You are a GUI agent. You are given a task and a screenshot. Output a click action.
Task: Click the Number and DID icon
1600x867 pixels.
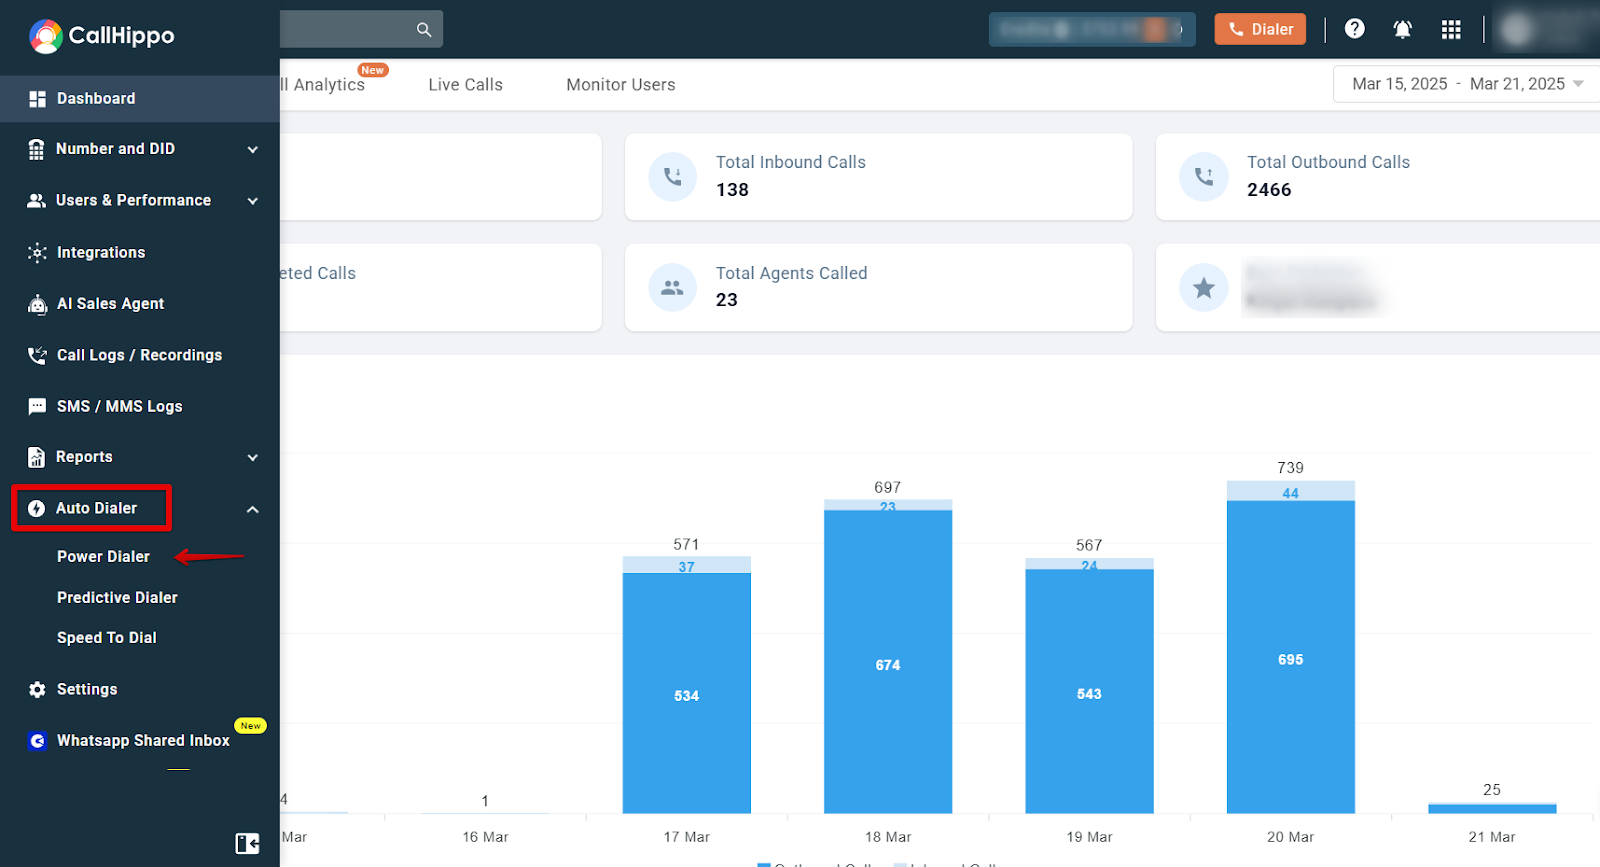click(x=36, y=149)
